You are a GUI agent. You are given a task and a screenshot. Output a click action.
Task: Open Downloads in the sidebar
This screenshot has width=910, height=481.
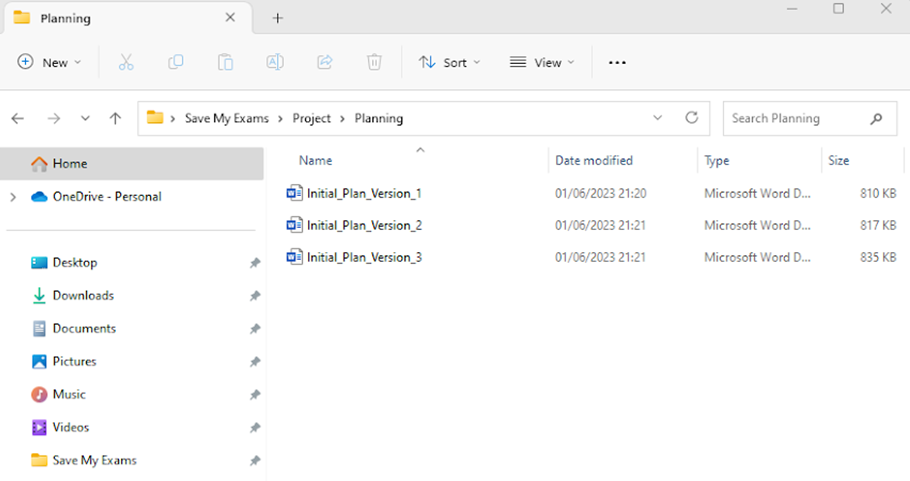tap(83, 295)
